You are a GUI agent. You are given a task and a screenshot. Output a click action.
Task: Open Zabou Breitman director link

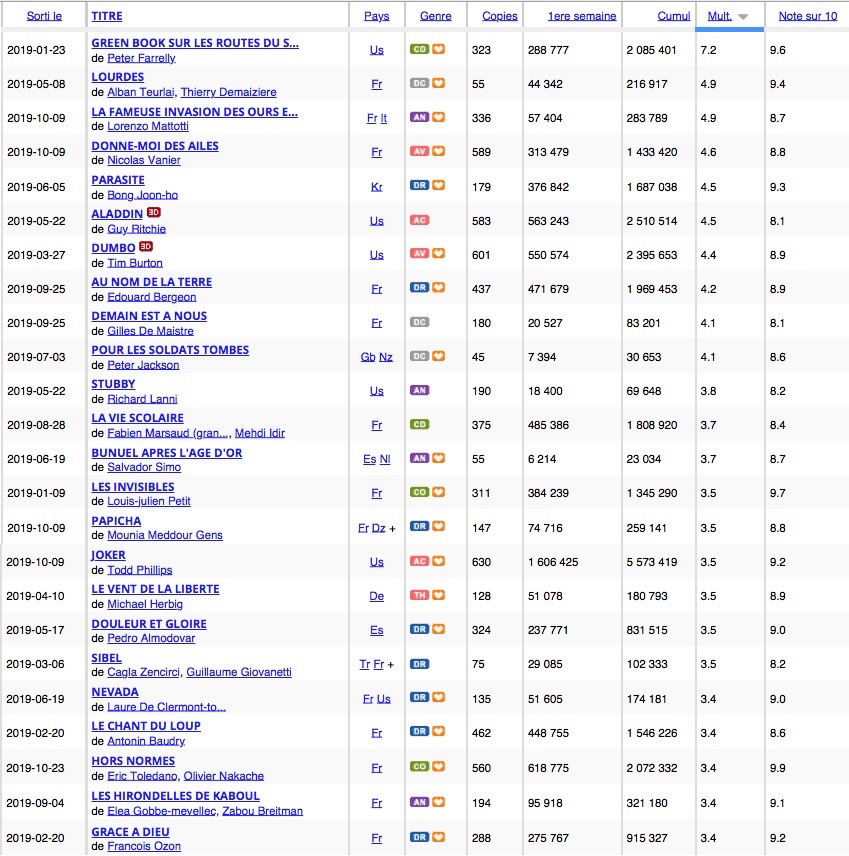point(263,811)
